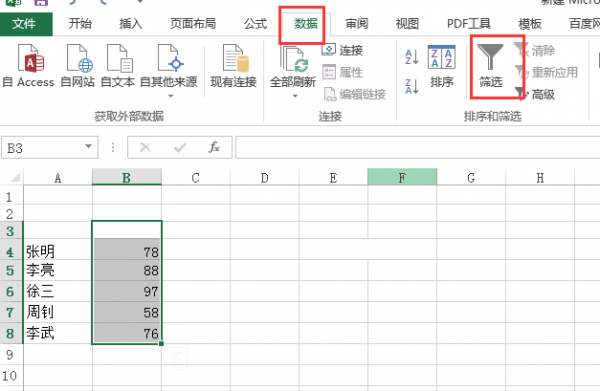Viewport: 600px width, 391px height.
Task: Select column H header
Action: pyautogui.click(x=540, y=178)
